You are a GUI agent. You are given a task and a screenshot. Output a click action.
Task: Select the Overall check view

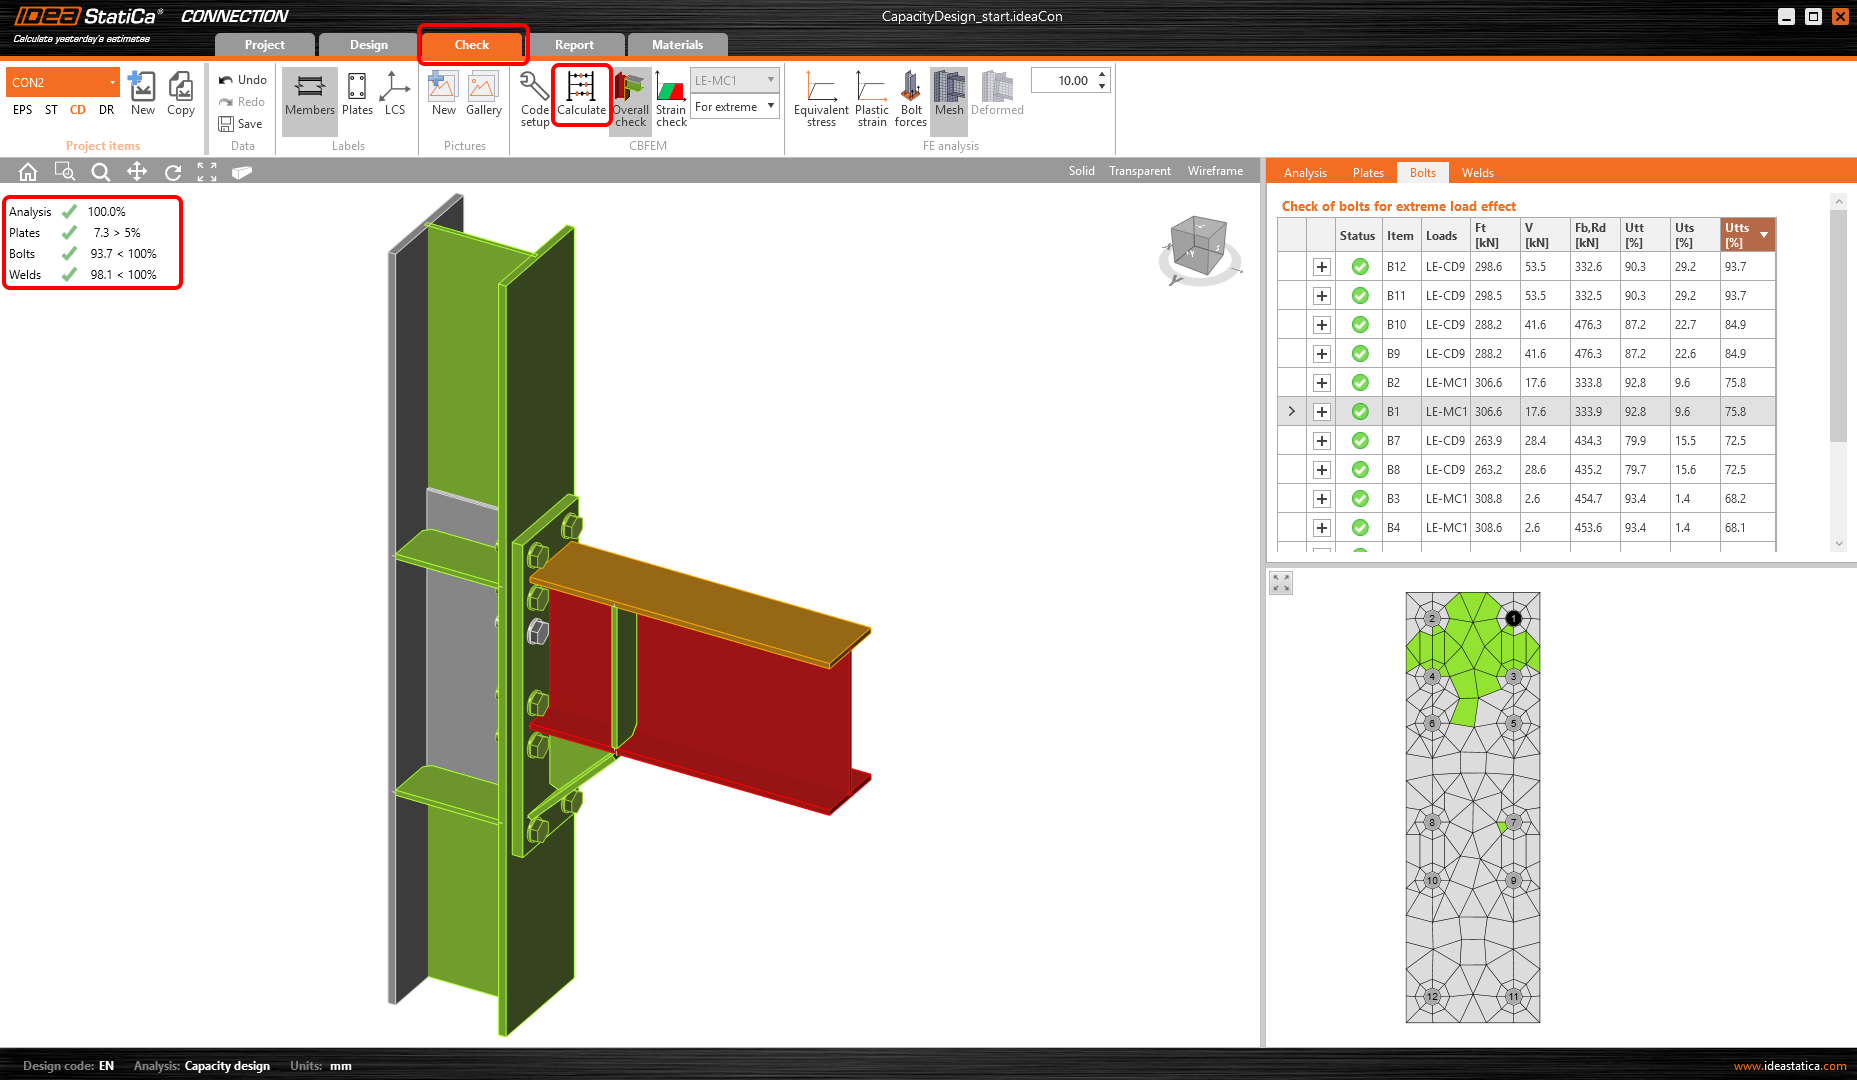(x=630, y=99)
